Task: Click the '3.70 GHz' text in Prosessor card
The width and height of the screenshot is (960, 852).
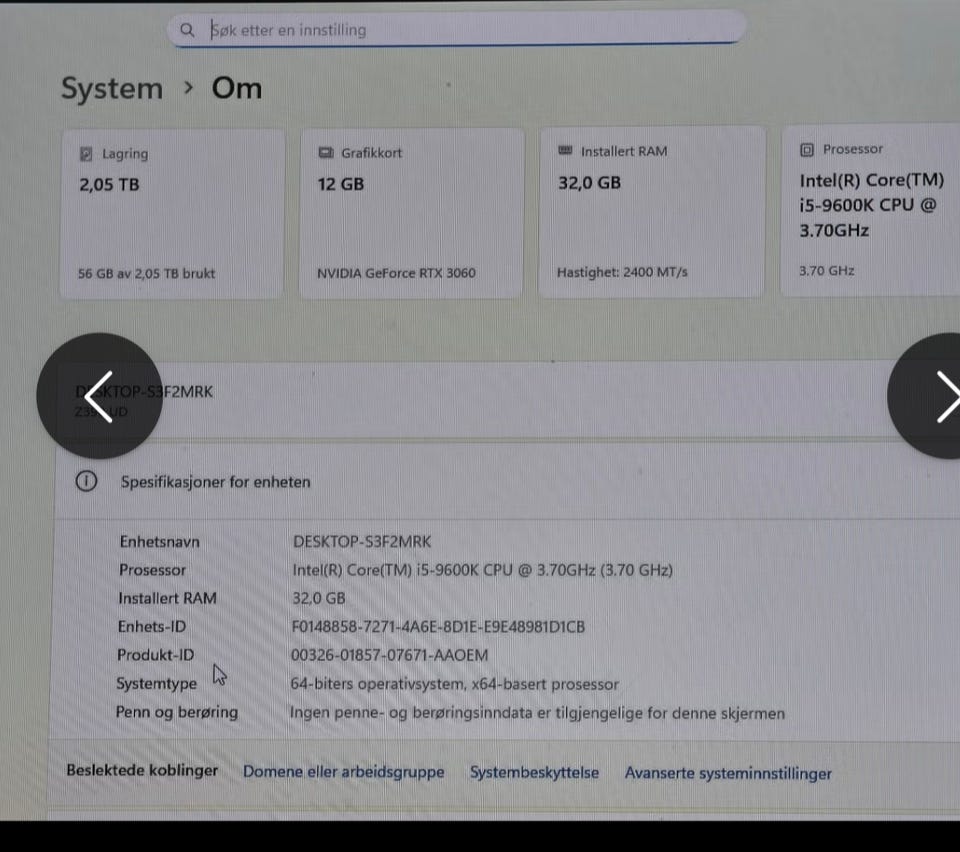Action: click(x=827, y=271)
